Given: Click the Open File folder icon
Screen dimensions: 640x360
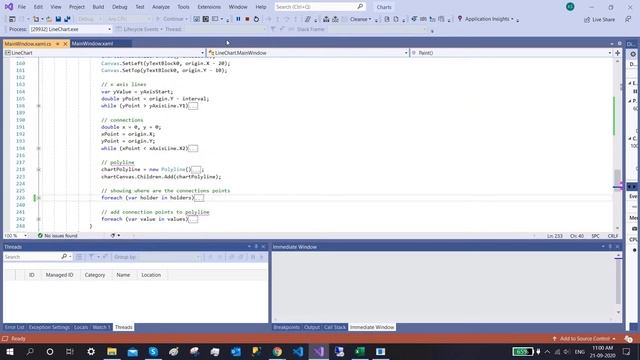Looking at the screenshot, I should [x=49, y=19].
